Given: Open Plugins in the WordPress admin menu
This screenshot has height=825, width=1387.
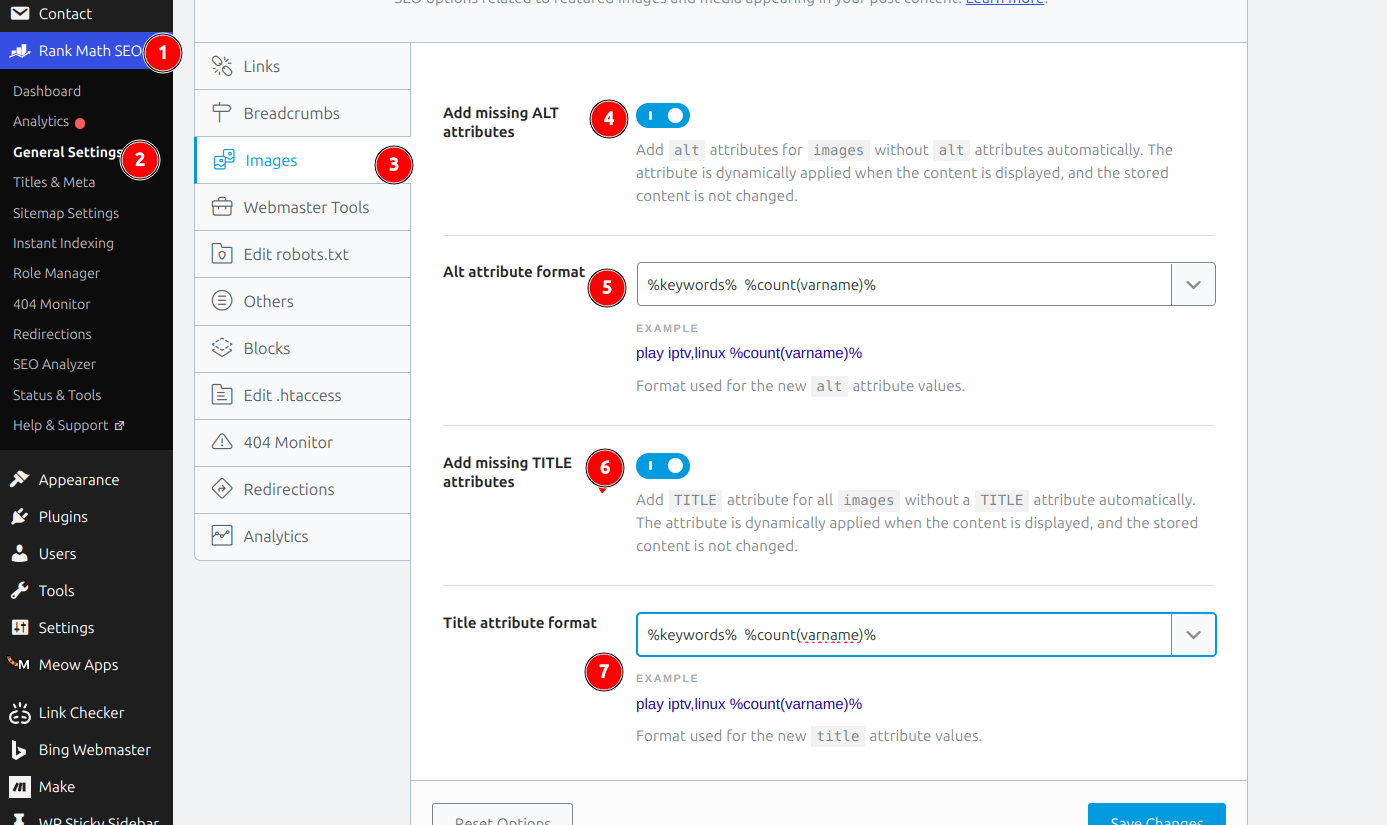Looking at the screenshot, I should 63,517.
